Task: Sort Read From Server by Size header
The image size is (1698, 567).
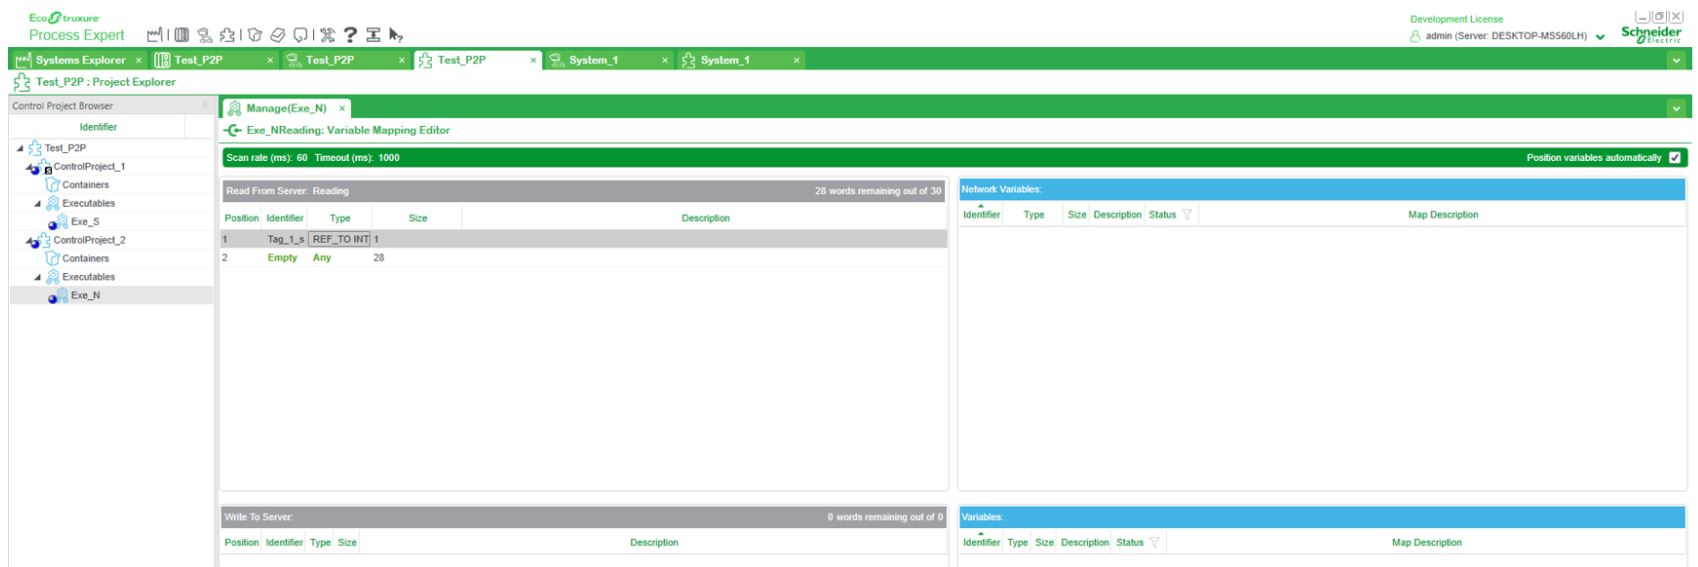Action: 418,218
